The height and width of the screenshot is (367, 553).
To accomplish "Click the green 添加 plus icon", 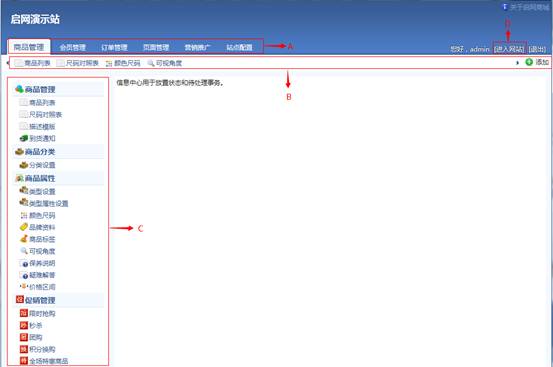I will click(529, 62).
